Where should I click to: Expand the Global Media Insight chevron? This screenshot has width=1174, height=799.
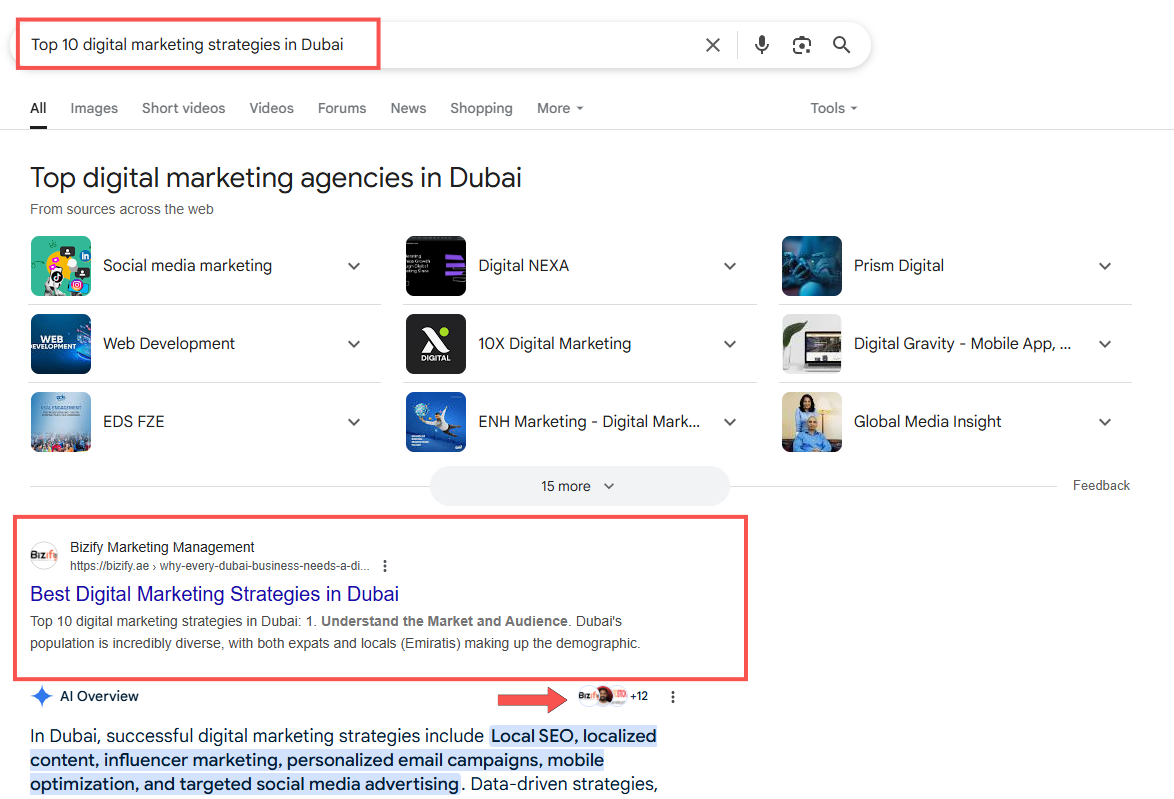[x=1105, y=422]
